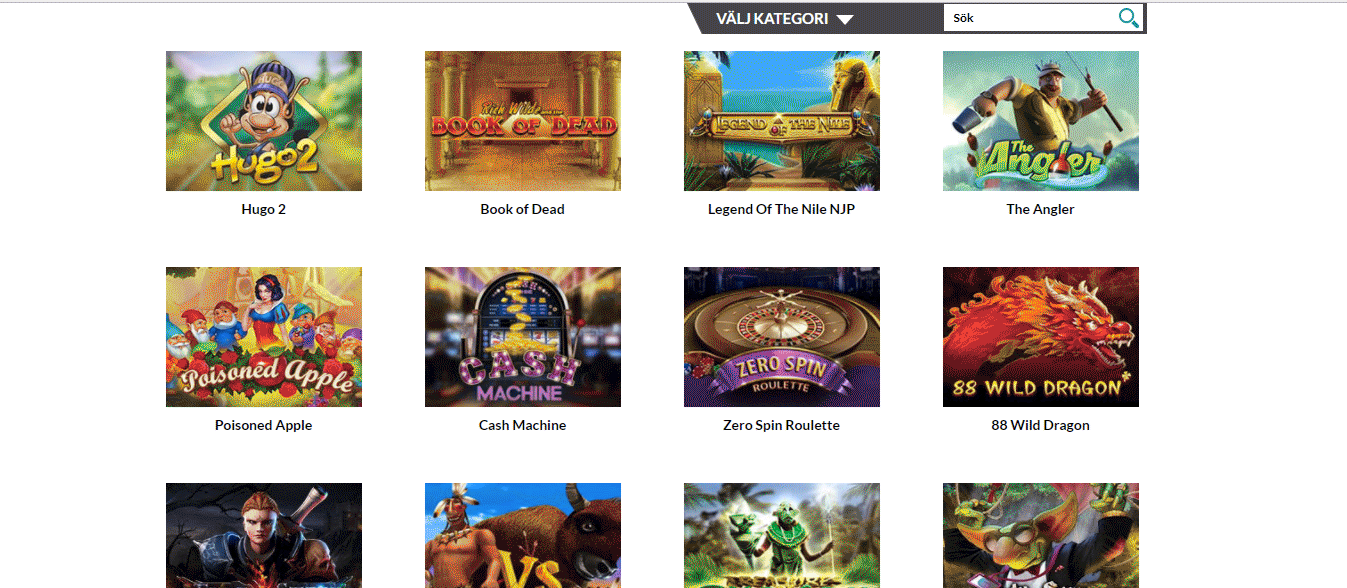The height and width of the screenshot is (588, 1347).
Task: Click the search magnifier icon
Action: point(1128,18)
